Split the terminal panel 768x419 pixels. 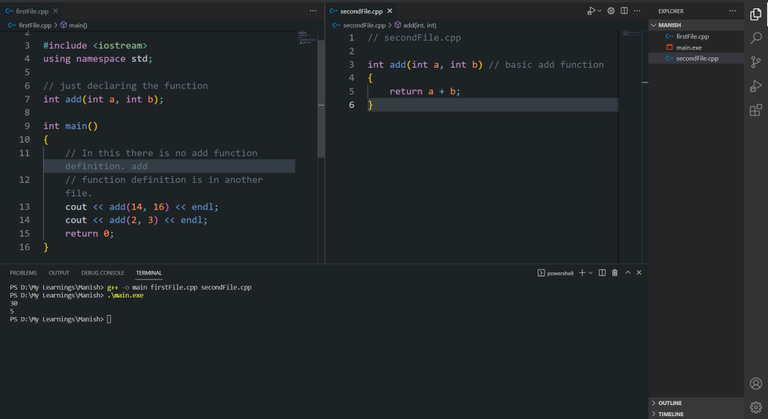click(x=602, y=273)
